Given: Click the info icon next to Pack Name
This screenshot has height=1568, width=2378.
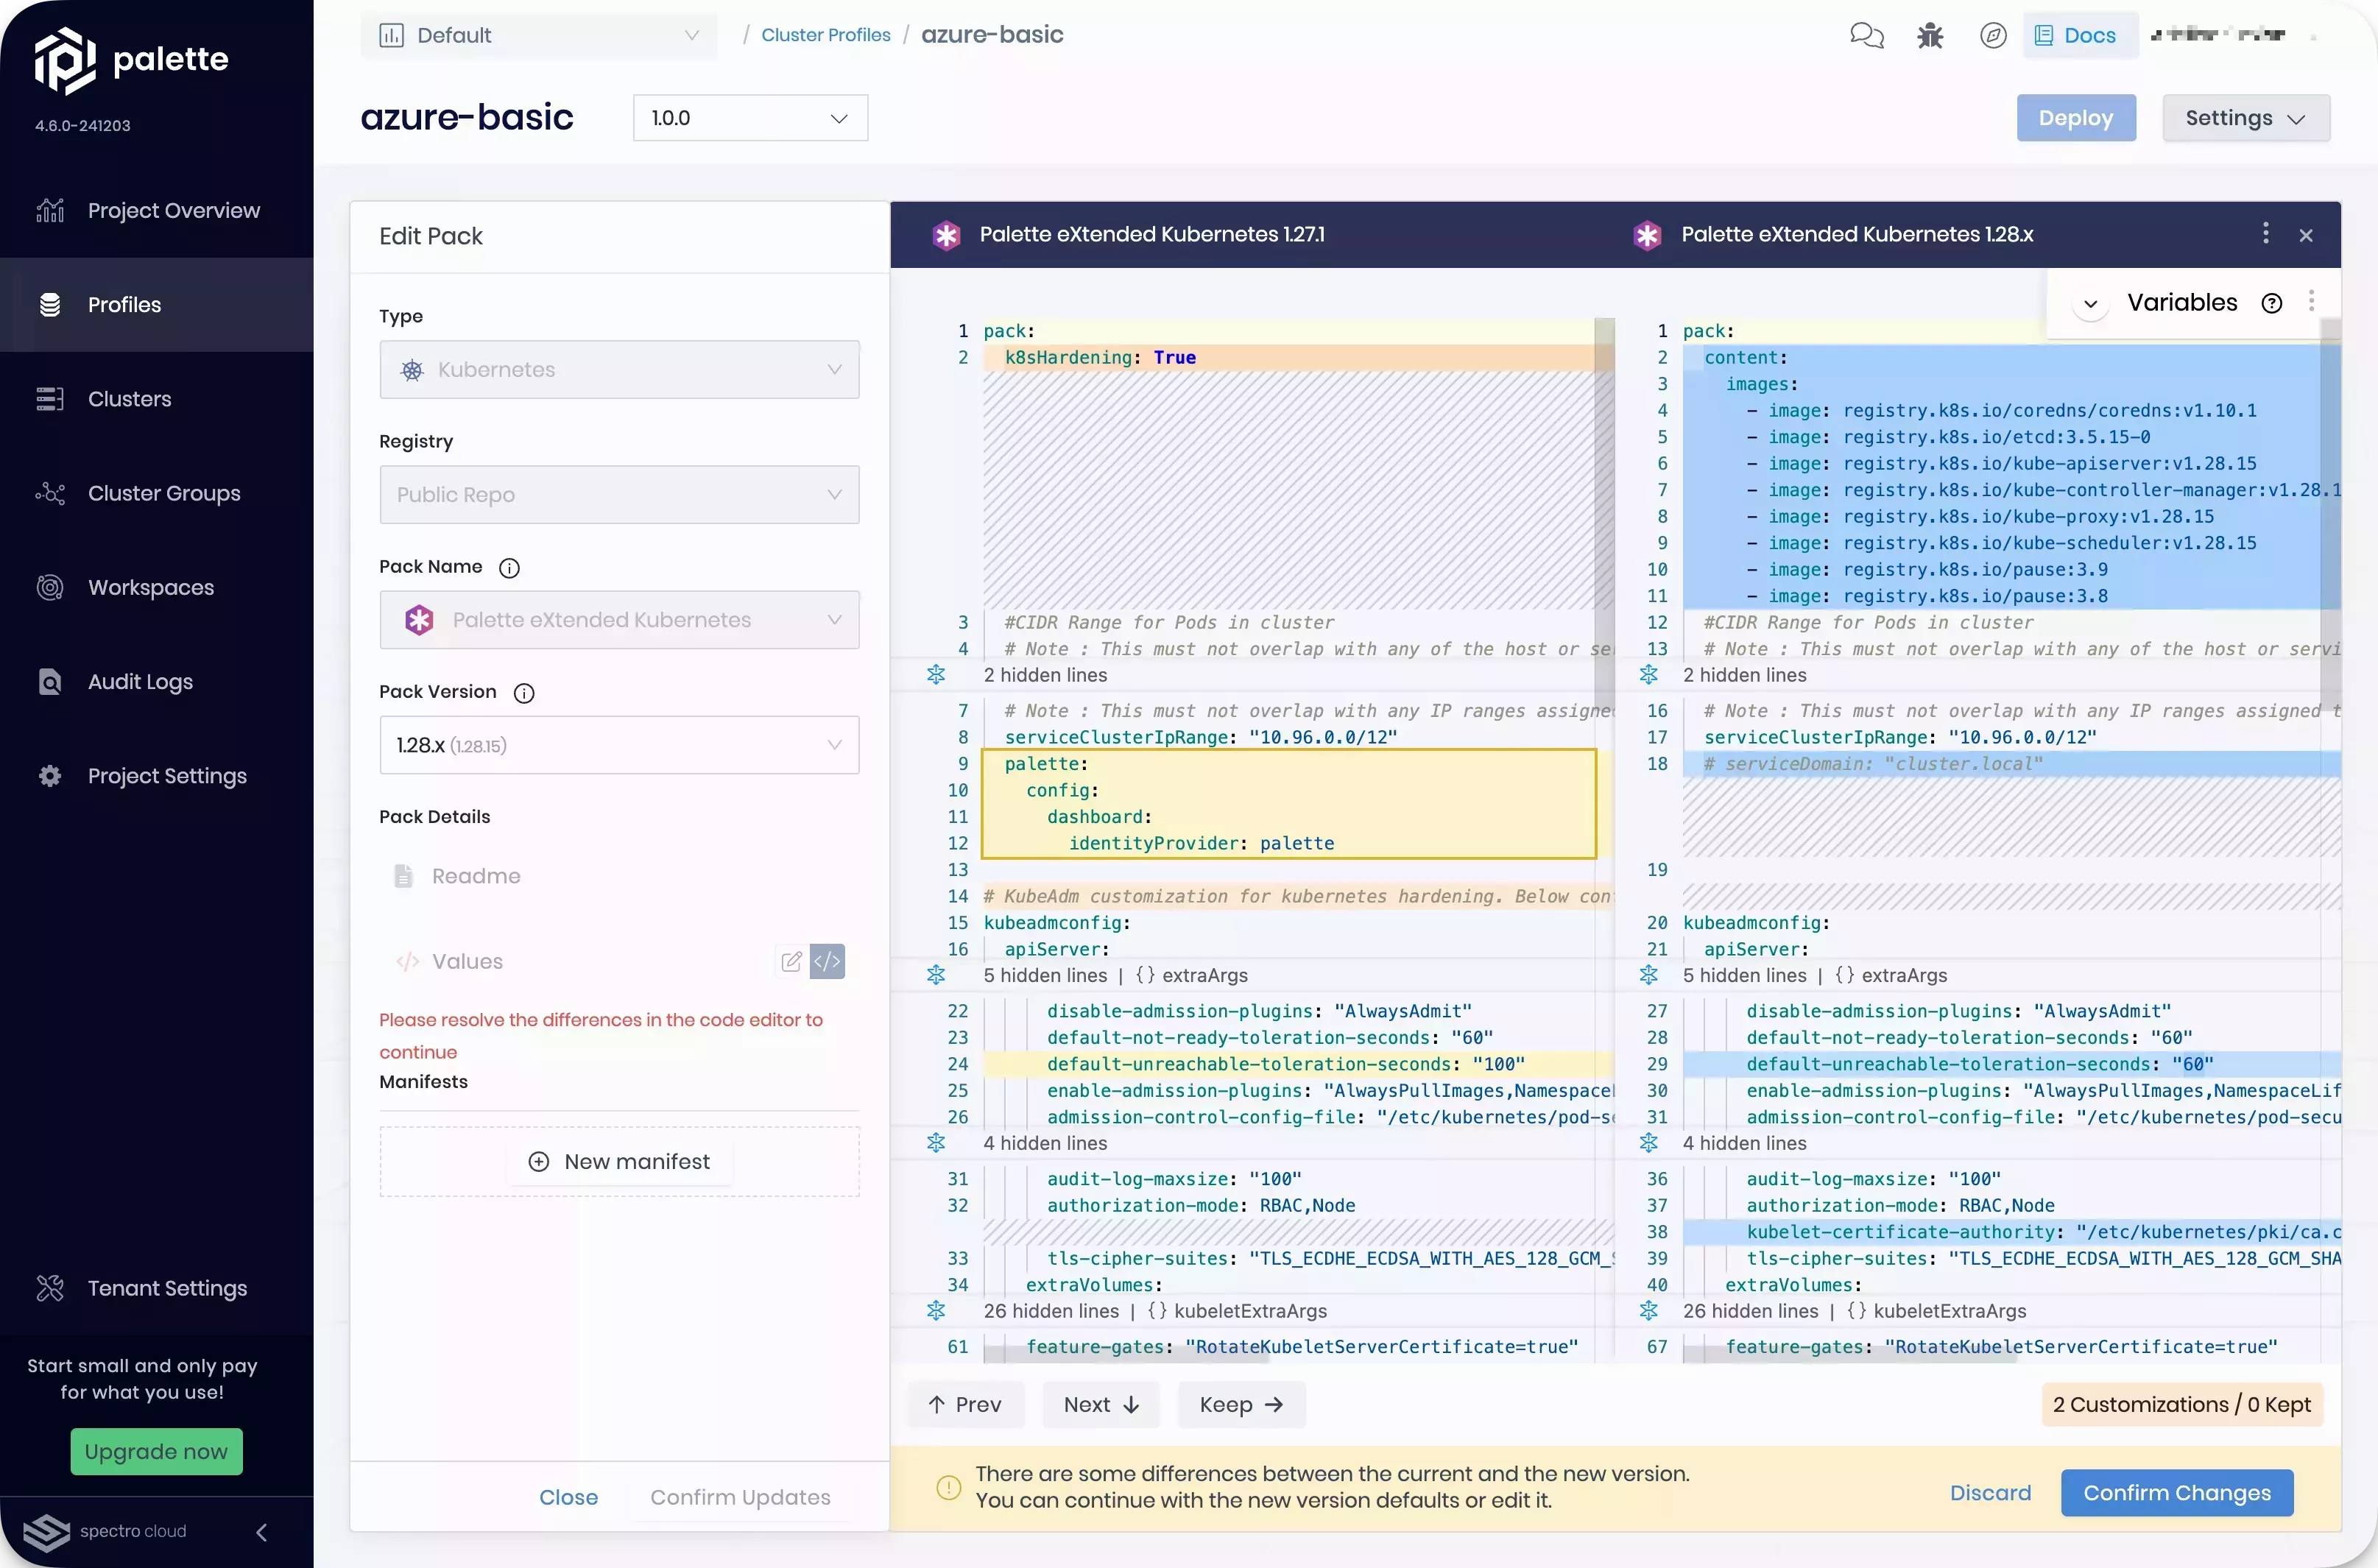Looking at the screenshot, I should (x=511, y=568).
